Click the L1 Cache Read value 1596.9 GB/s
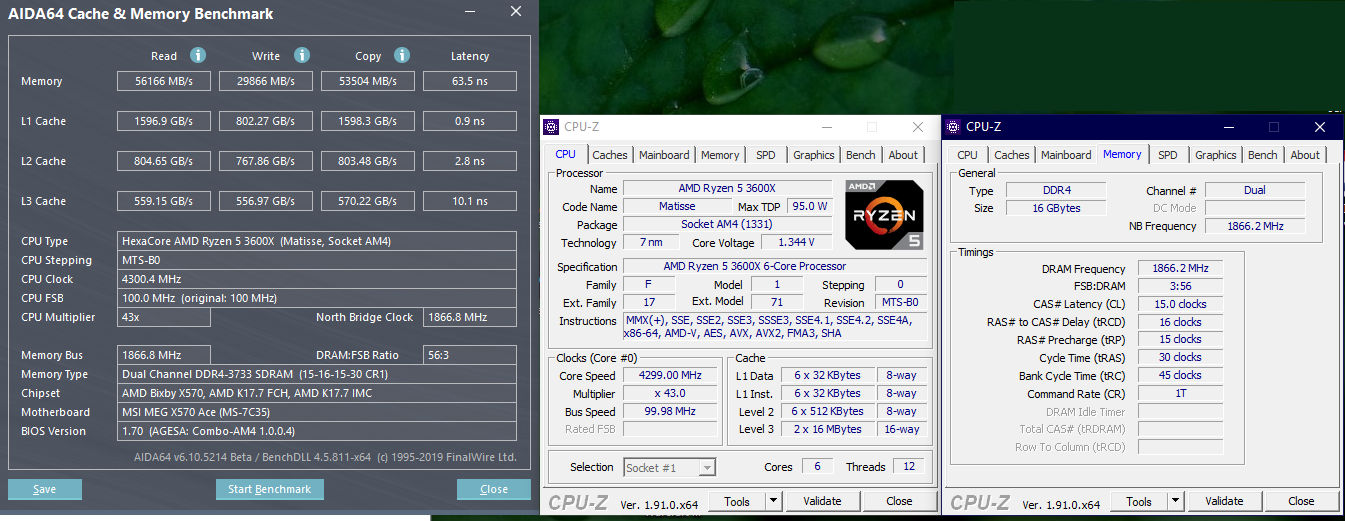 pos(164,121)
